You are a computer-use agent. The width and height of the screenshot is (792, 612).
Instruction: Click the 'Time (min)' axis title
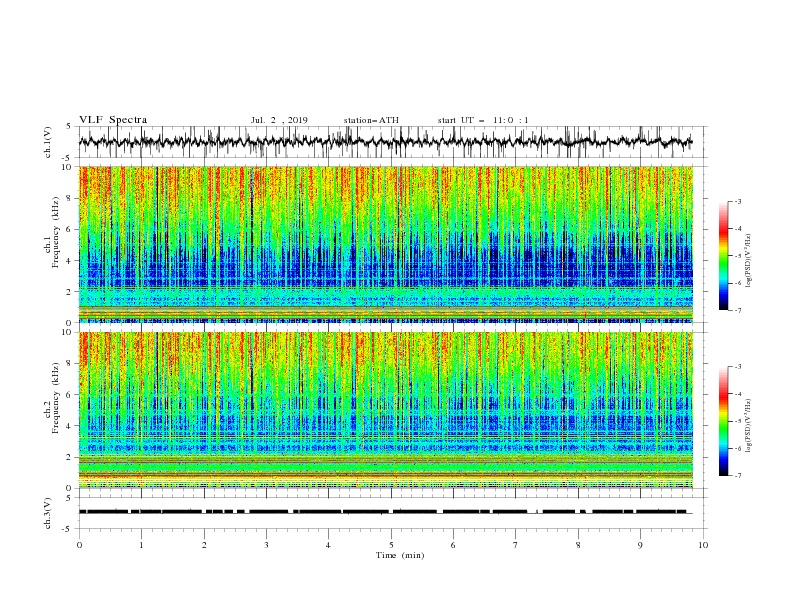pos(400,555)
